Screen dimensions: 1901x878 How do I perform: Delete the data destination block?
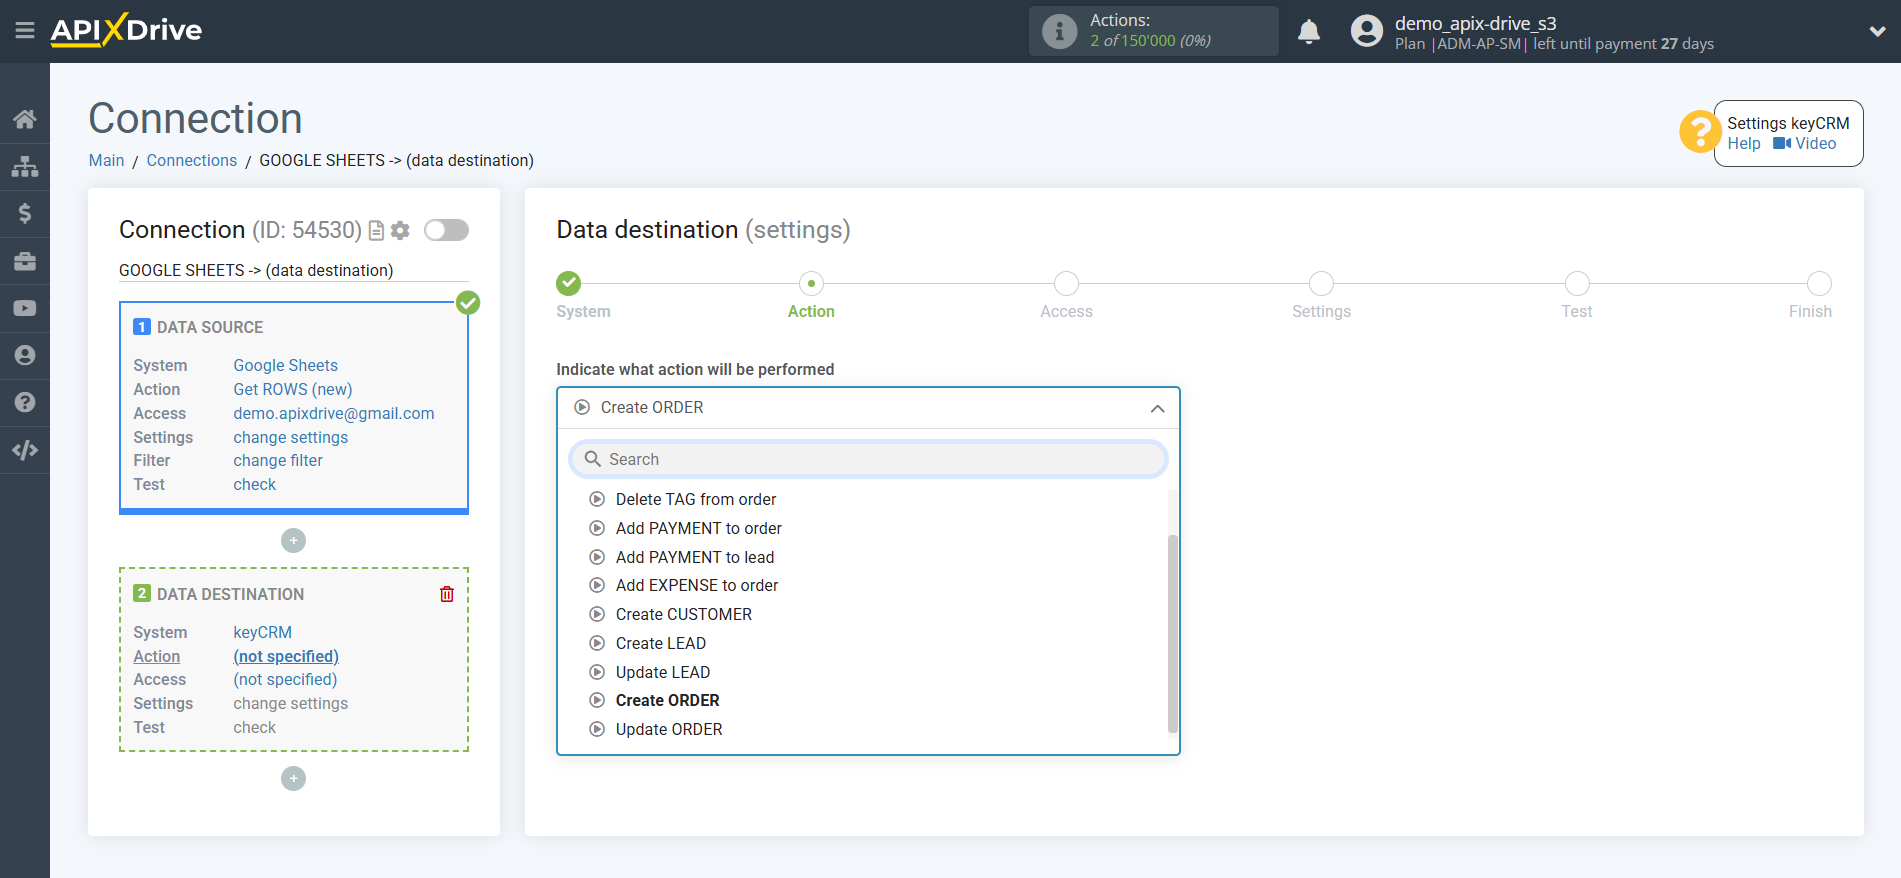447,594
